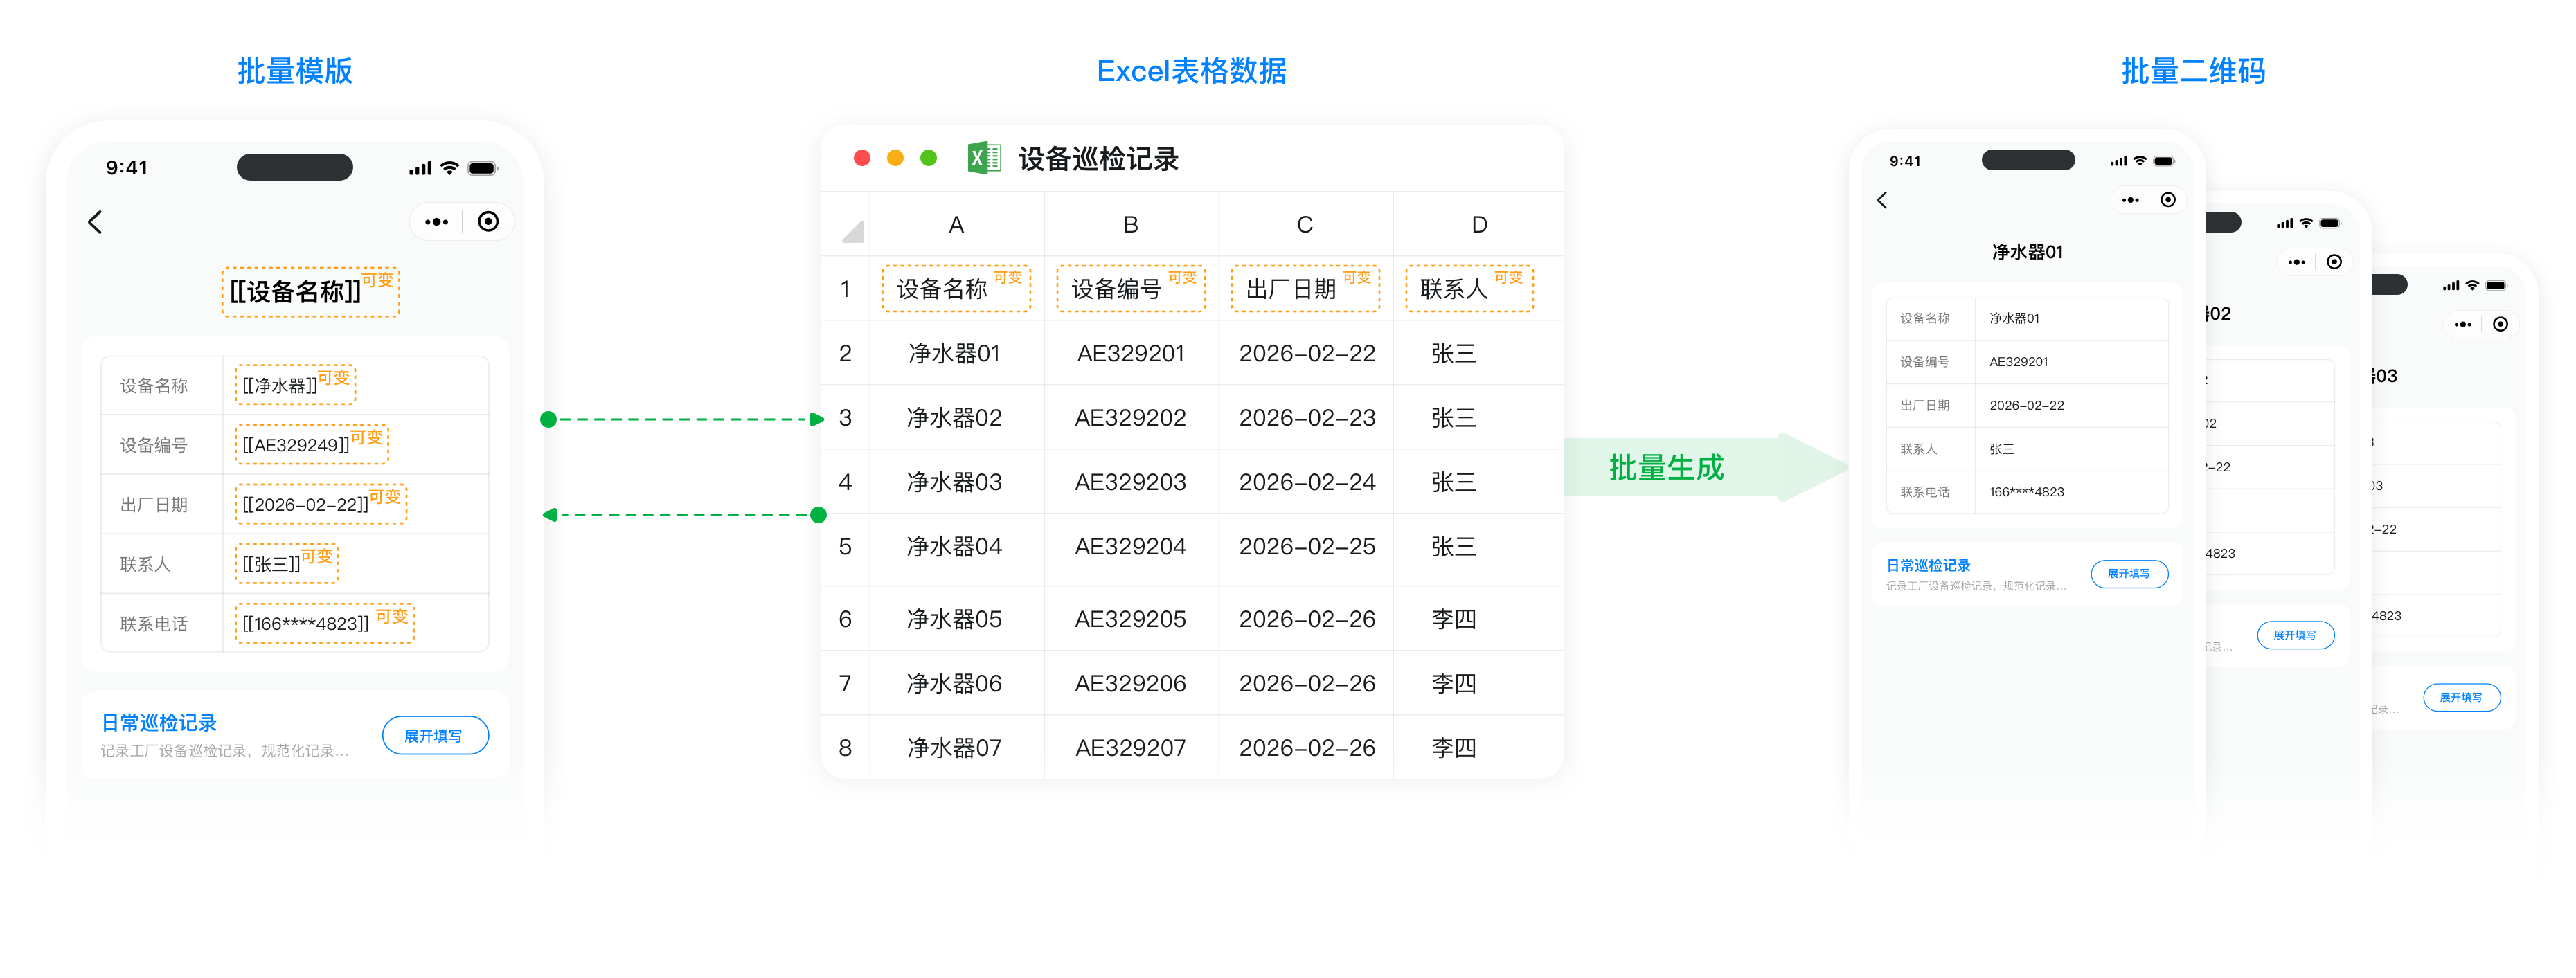Viewport: 2576px width, 978px height.
Task: Tap the target icon in the 净水器01 phone
Action: 2168,200
